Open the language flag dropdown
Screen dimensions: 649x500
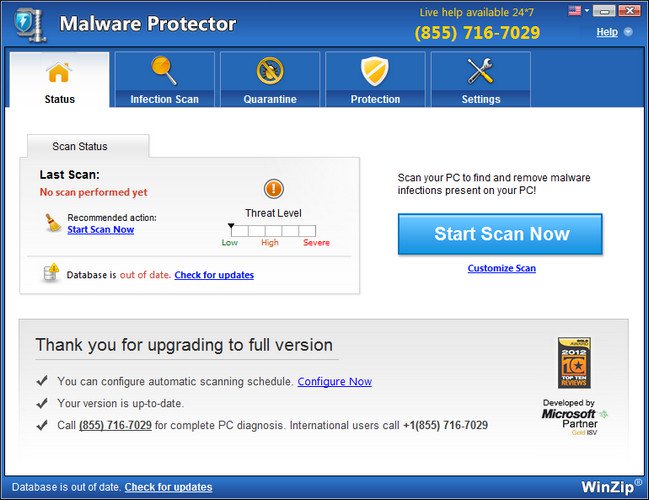[578, 11]
